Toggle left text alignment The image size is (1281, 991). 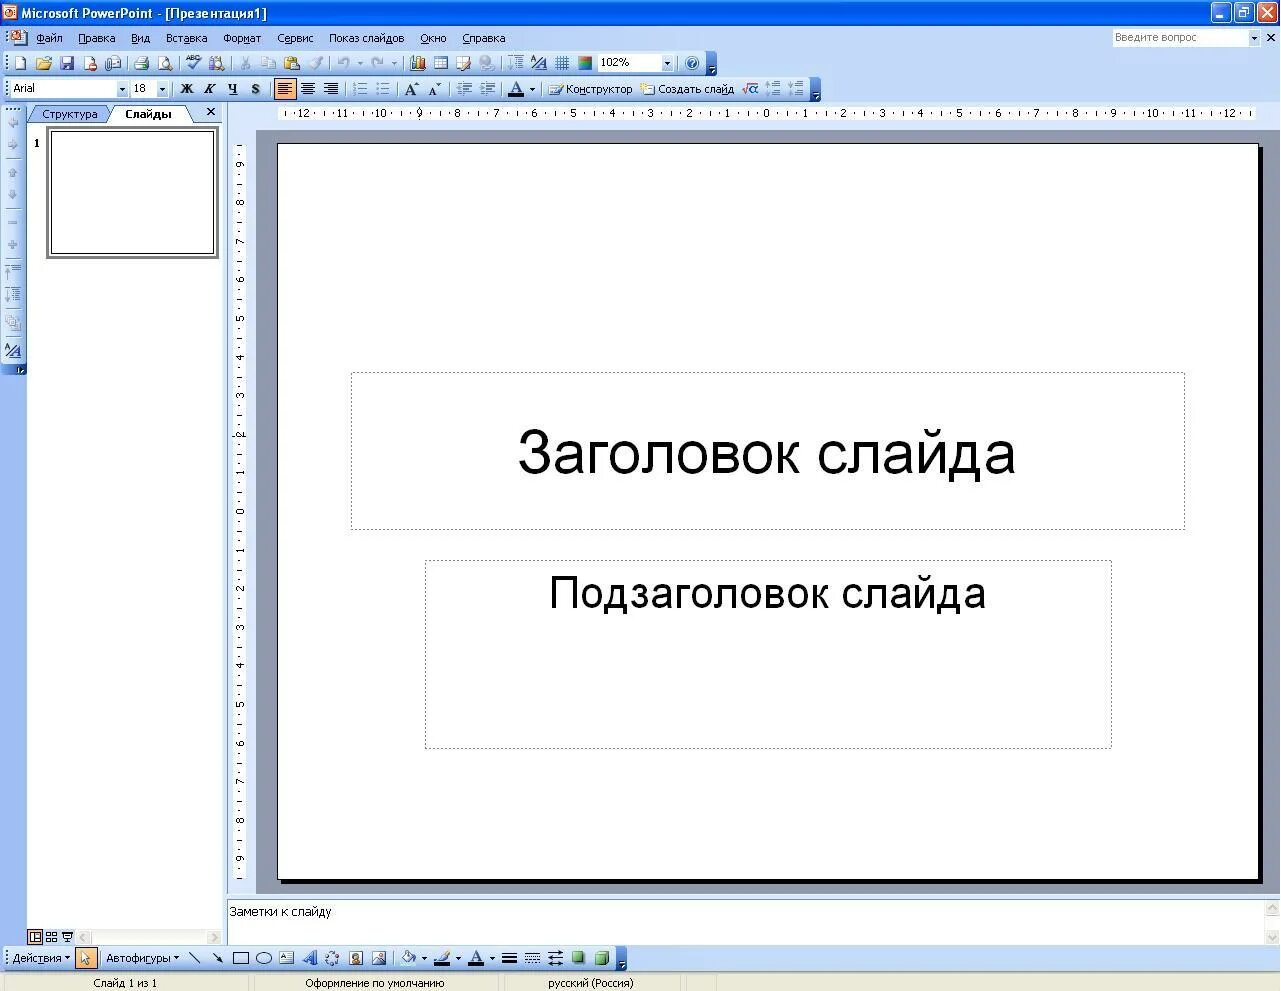click(285, 89)
